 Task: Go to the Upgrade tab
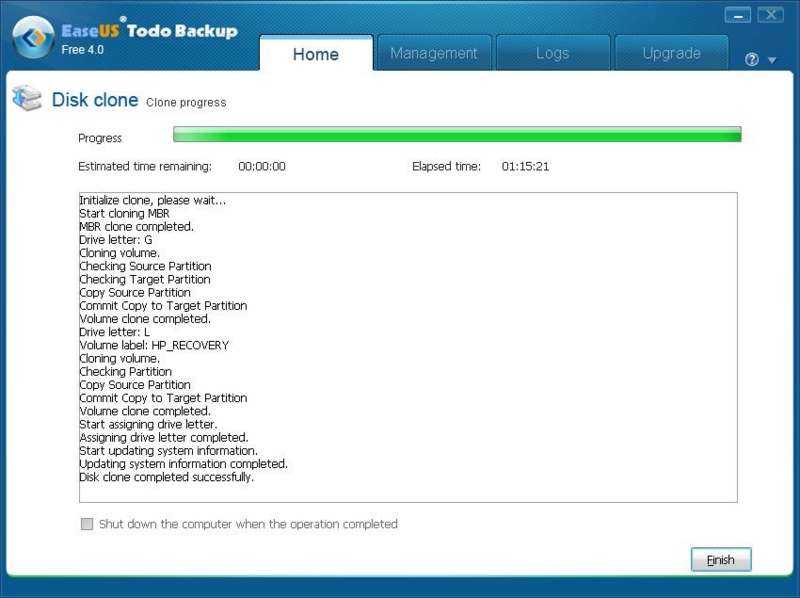point(671,53)
